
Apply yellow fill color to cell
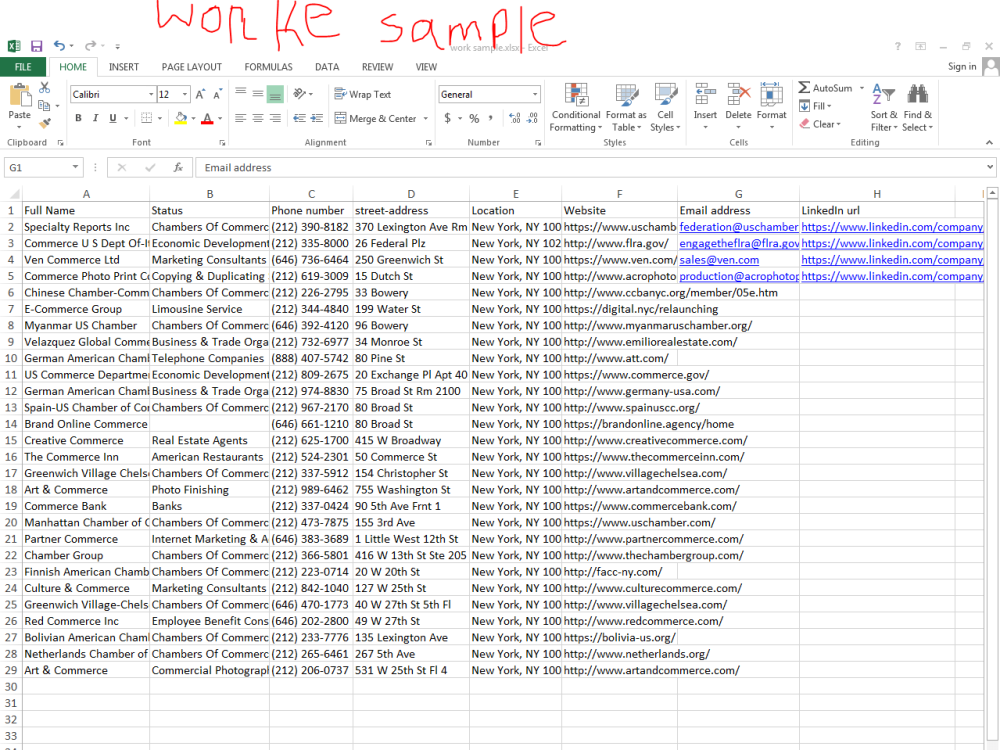tap(180, 118)
